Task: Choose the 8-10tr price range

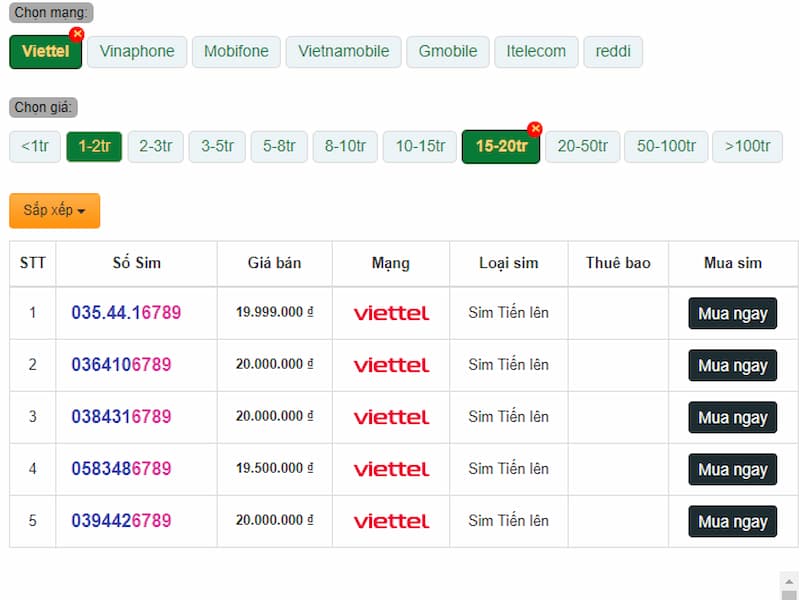Action: pyautogui.click(x=345, y=147)
